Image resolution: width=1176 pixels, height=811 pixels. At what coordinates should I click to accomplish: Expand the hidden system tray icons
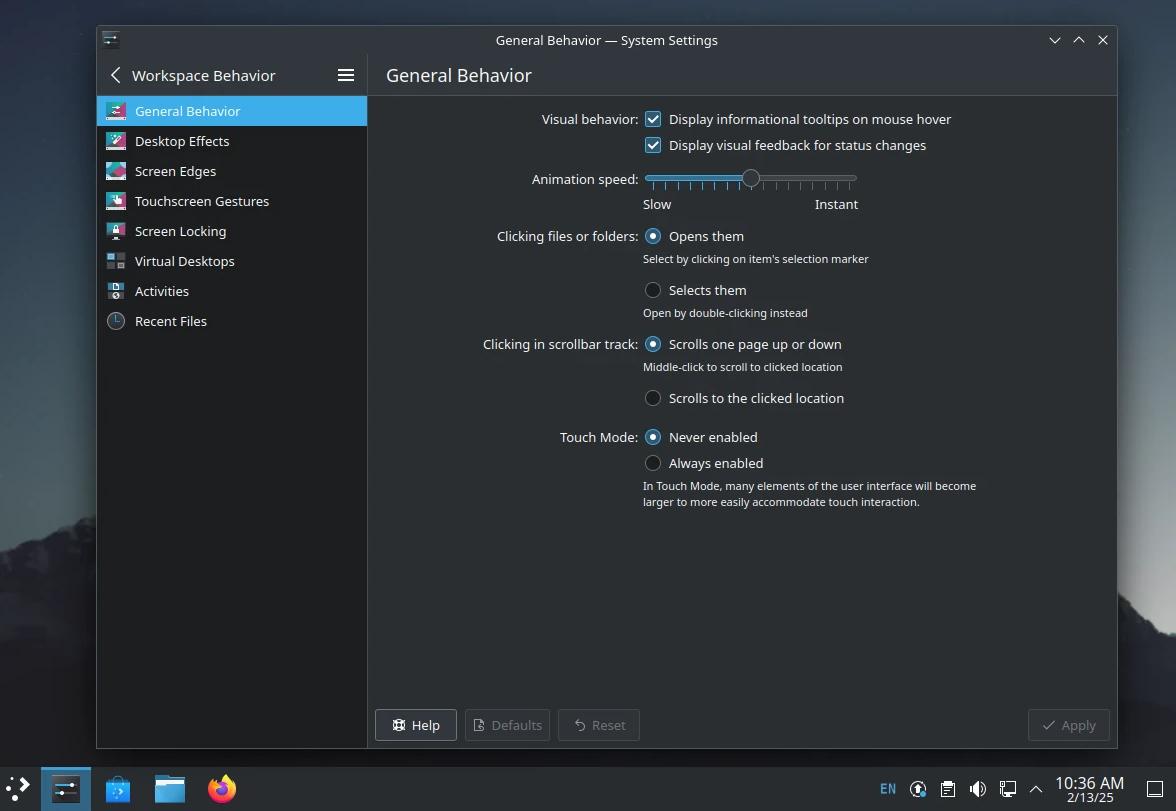pyautogui.click(x=1036, y=789)
